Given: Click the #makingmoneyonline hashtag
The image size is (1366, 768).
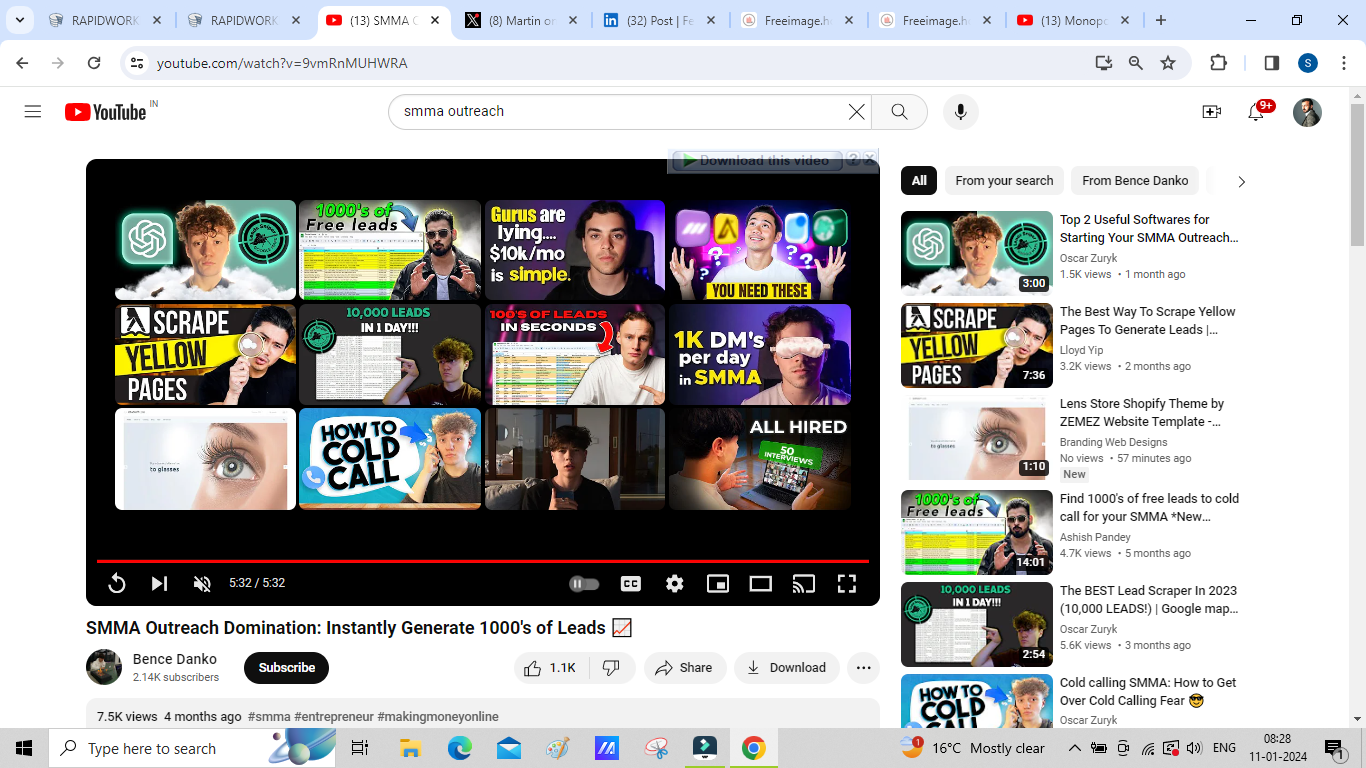Looking at the screenshot, I should click(x=438, y=717).
